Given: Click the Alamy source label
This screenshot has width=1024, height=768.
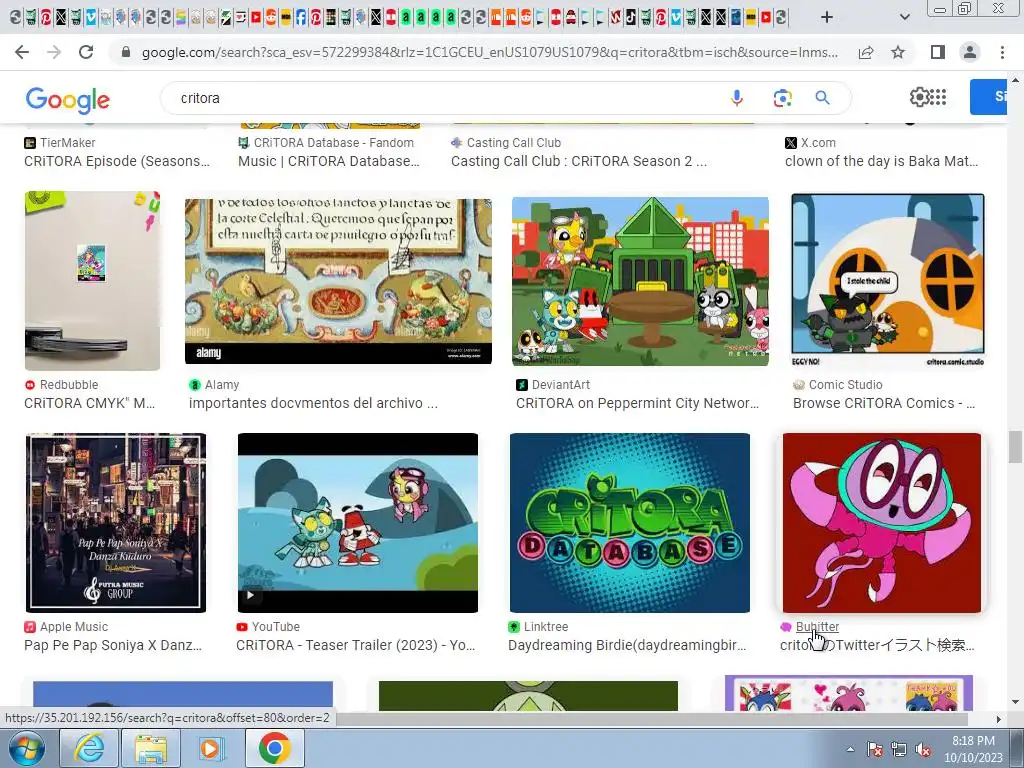Looking at the screenshot, I should [x=222, y=385].
